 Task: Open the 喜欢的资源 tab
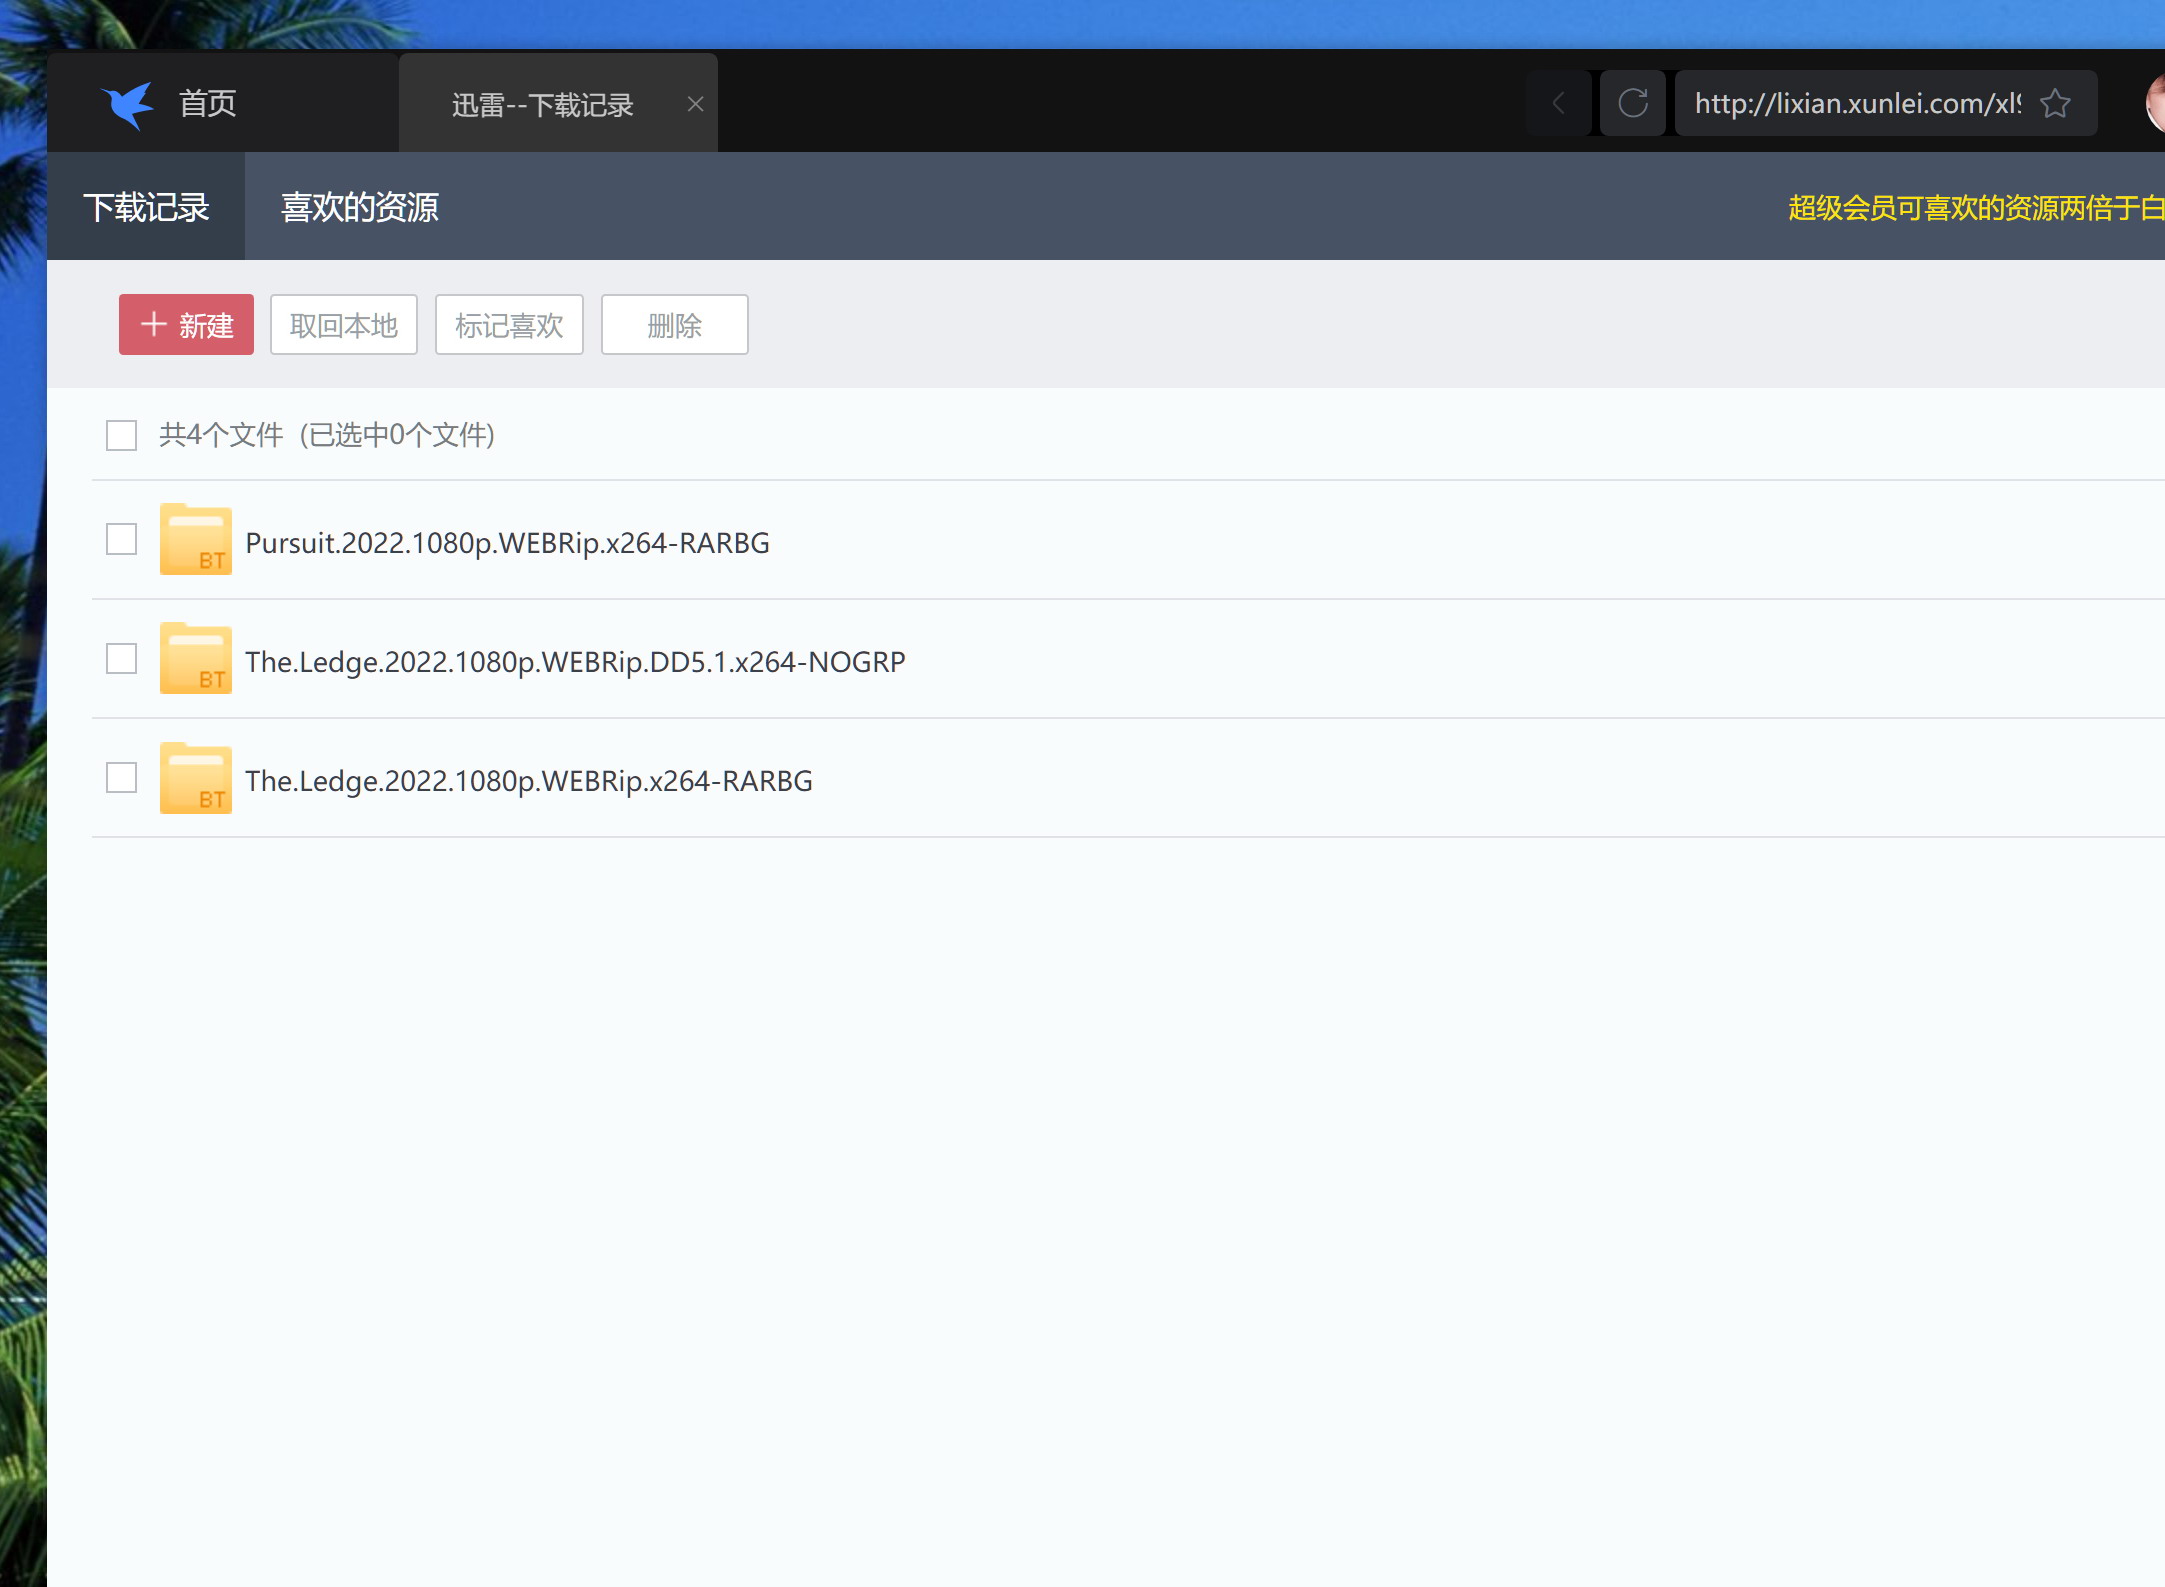[x=359, y=207]
